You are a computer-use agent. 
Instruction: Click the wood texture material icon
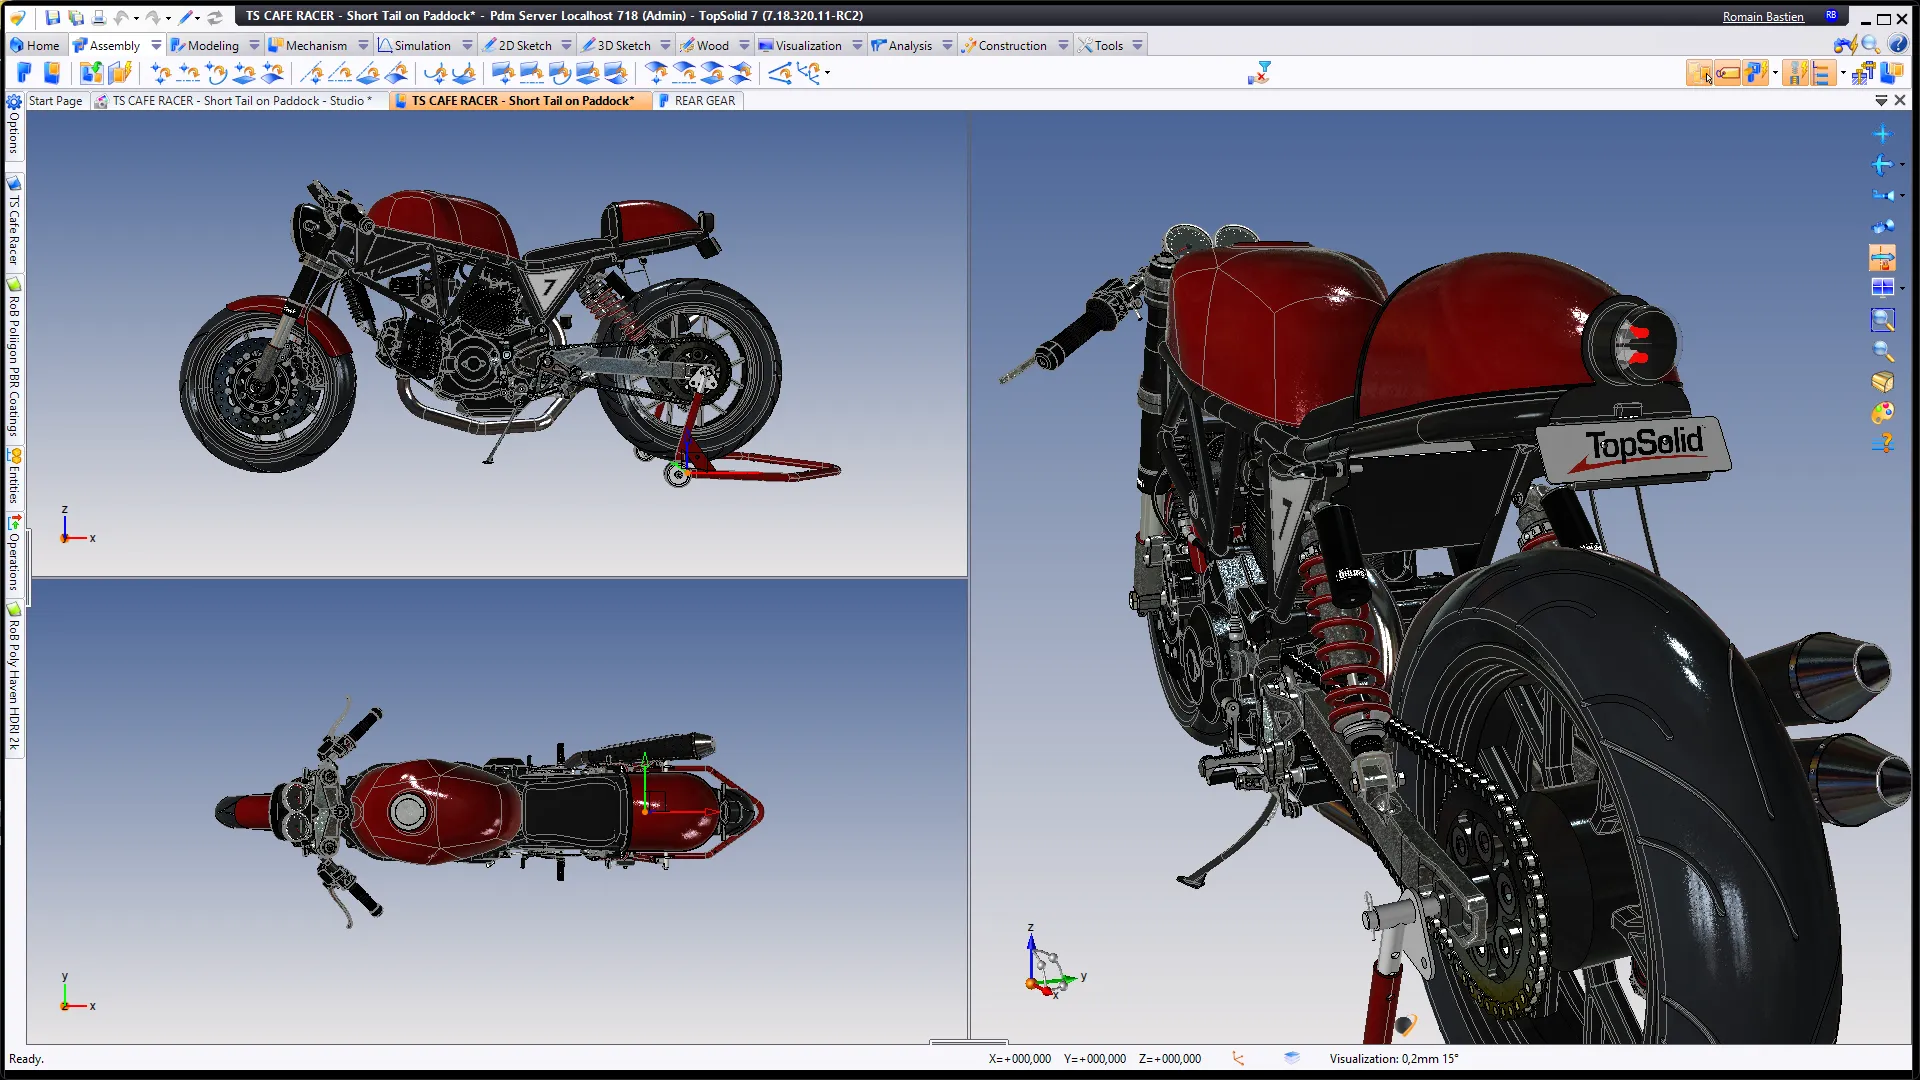(x=1882, y=382)
